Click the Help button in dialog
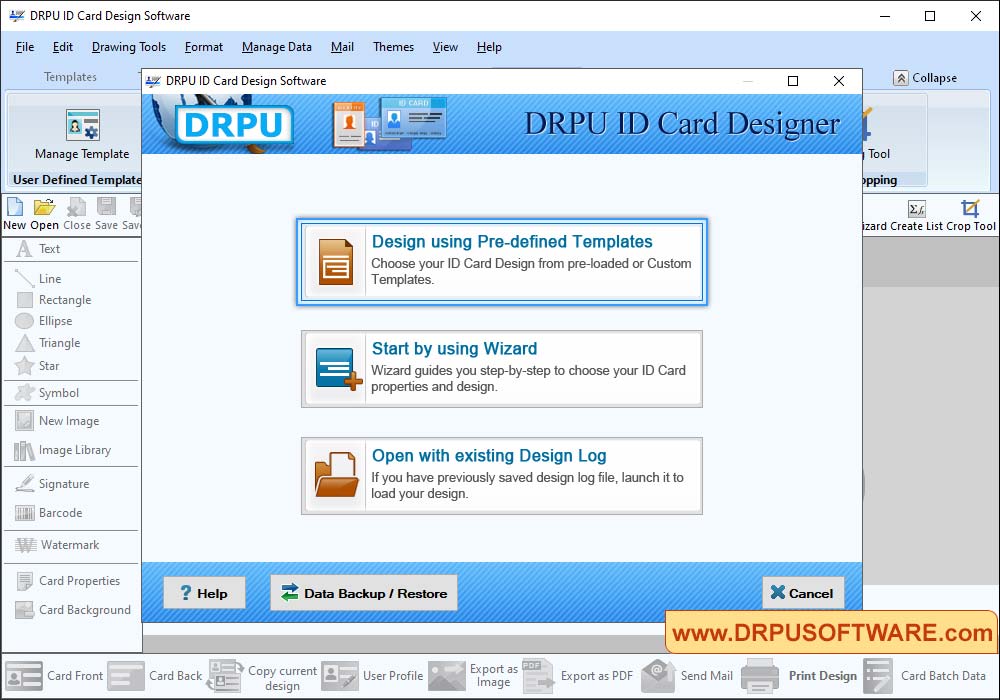 [204, 593]
